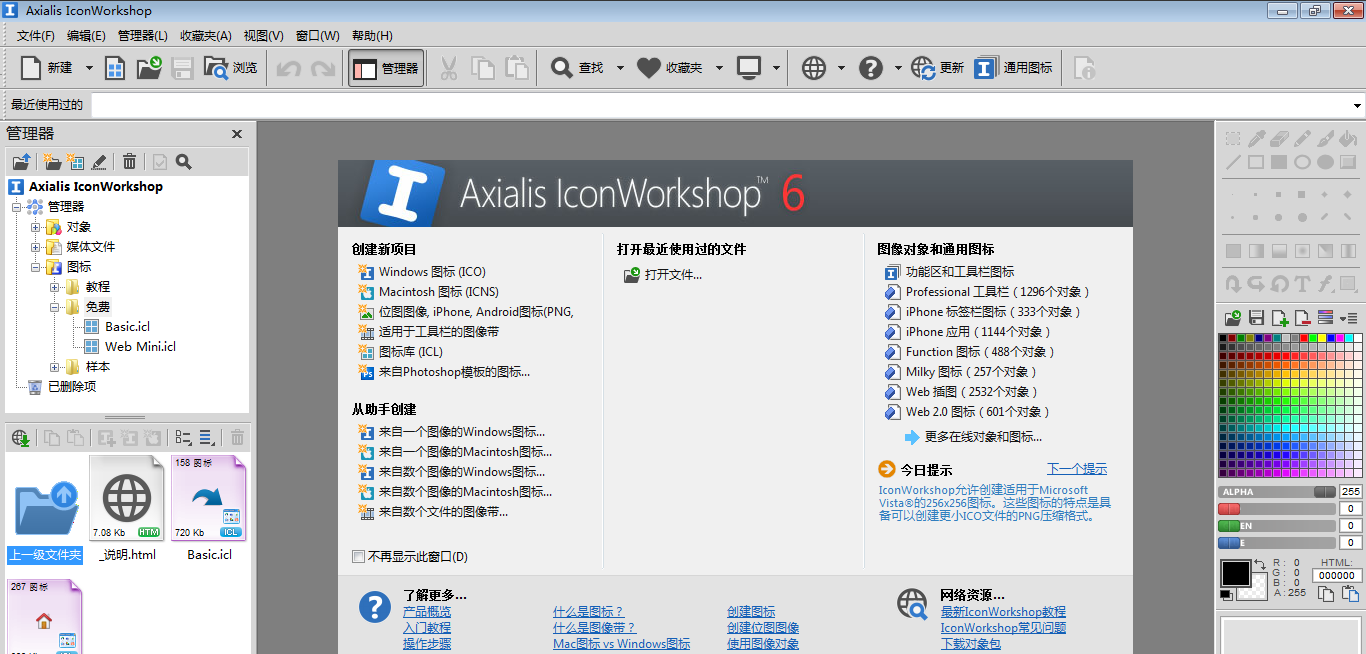Expand the 样本 folder node
The image size is (1366, 654).
pyautogui.click(x=55, y=367)
